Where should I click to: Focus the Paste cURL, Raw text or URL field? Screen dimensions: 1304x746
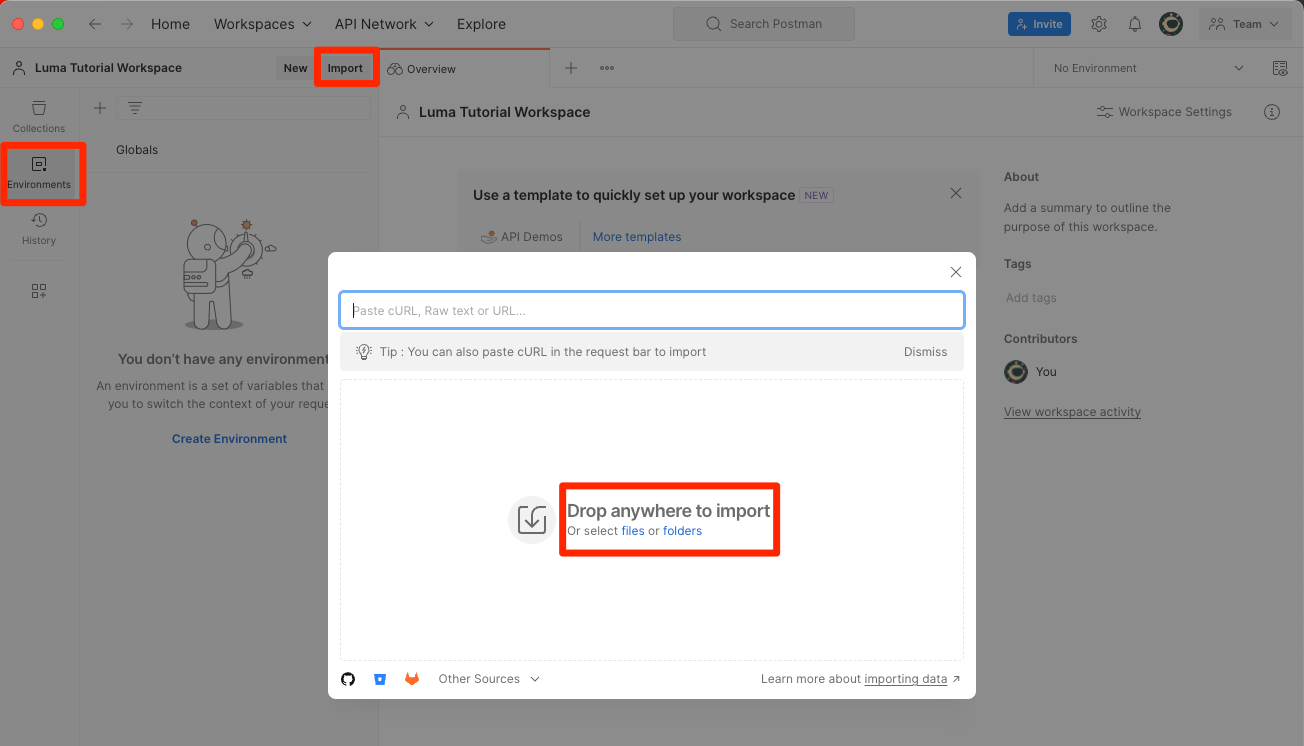(652, 310)
